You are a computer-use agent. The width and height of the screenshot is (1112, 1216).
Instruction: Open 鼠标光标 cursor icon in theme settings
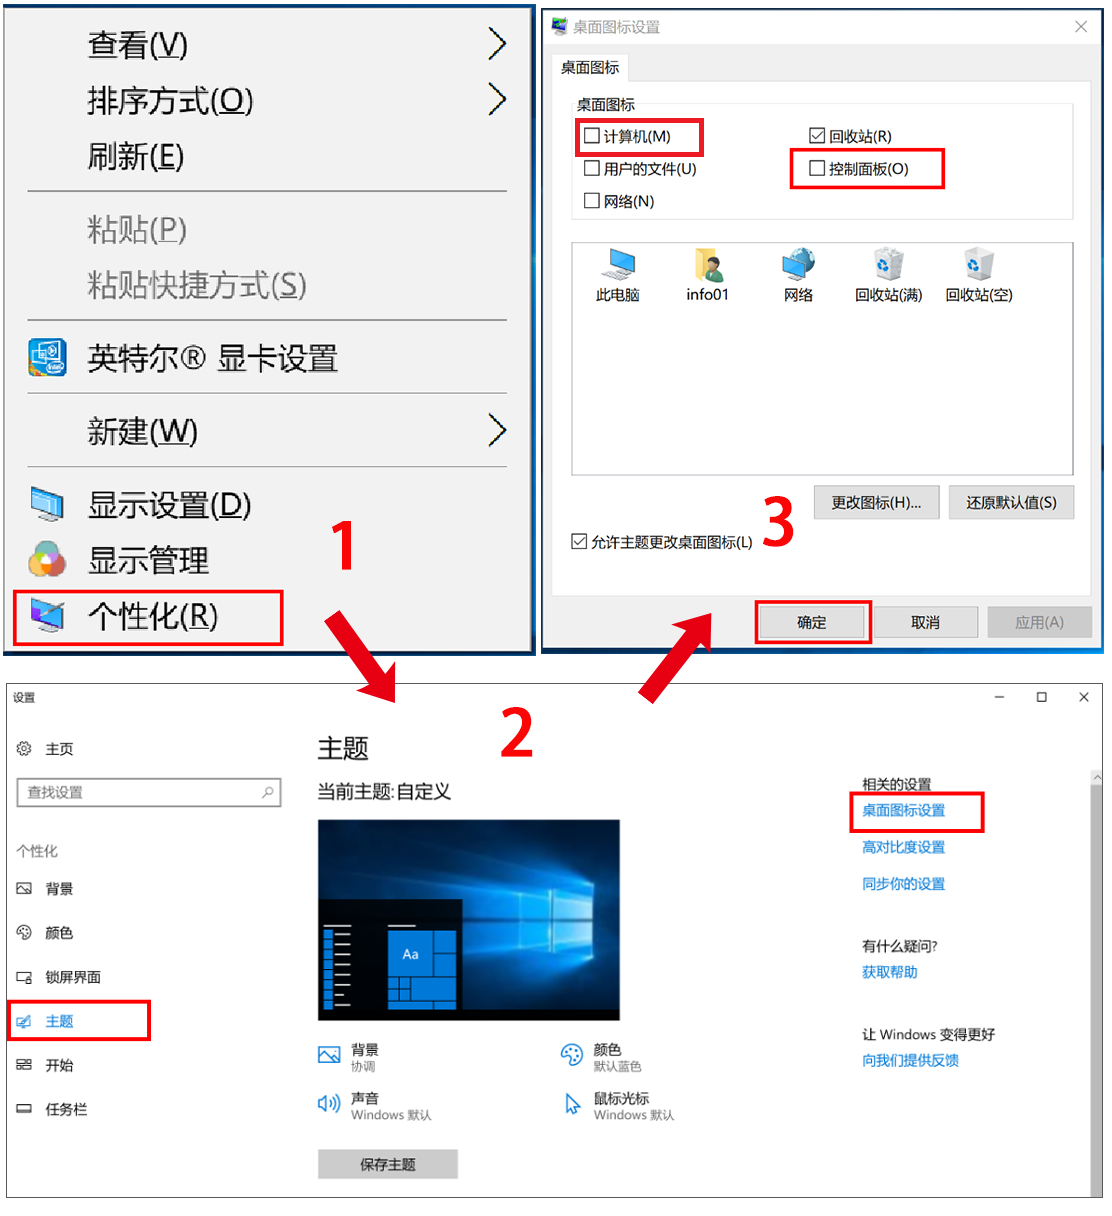click(572, 1104)
